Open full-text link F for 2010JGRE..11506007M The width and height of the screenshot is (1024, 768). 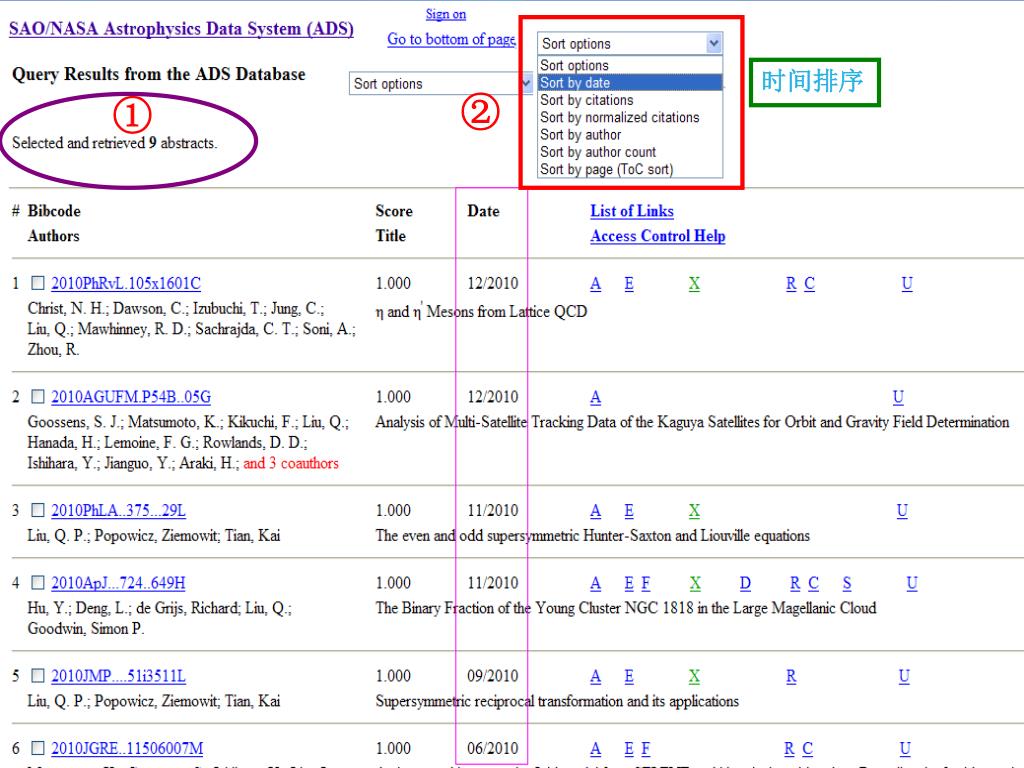[645, 748]
